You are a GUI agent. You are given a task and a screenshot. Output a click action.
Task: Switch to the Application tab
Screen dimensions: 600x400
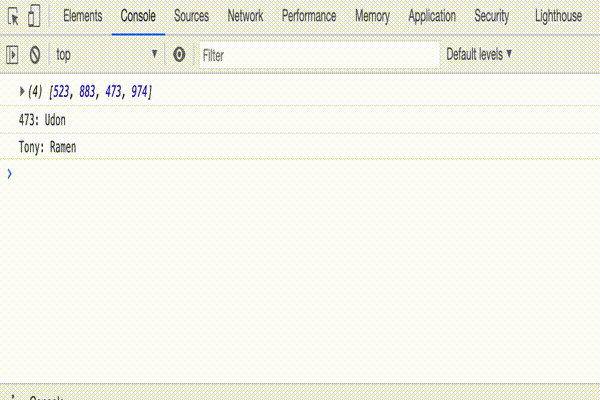coord(432,16)
